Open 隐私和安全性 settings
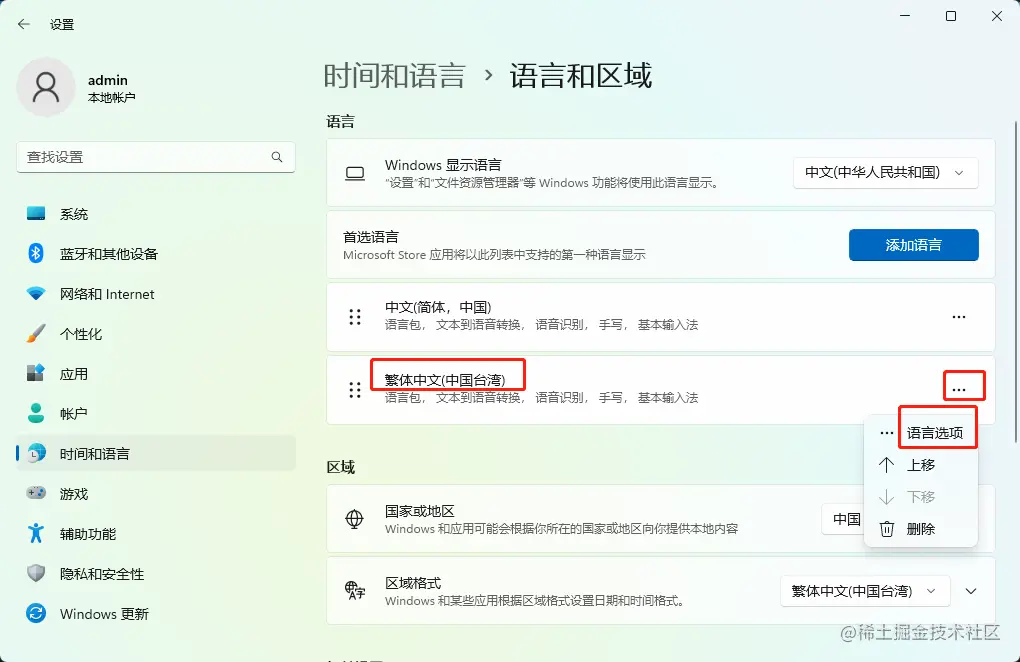Viewport: 1020px width, 662px height. (156, 574)
